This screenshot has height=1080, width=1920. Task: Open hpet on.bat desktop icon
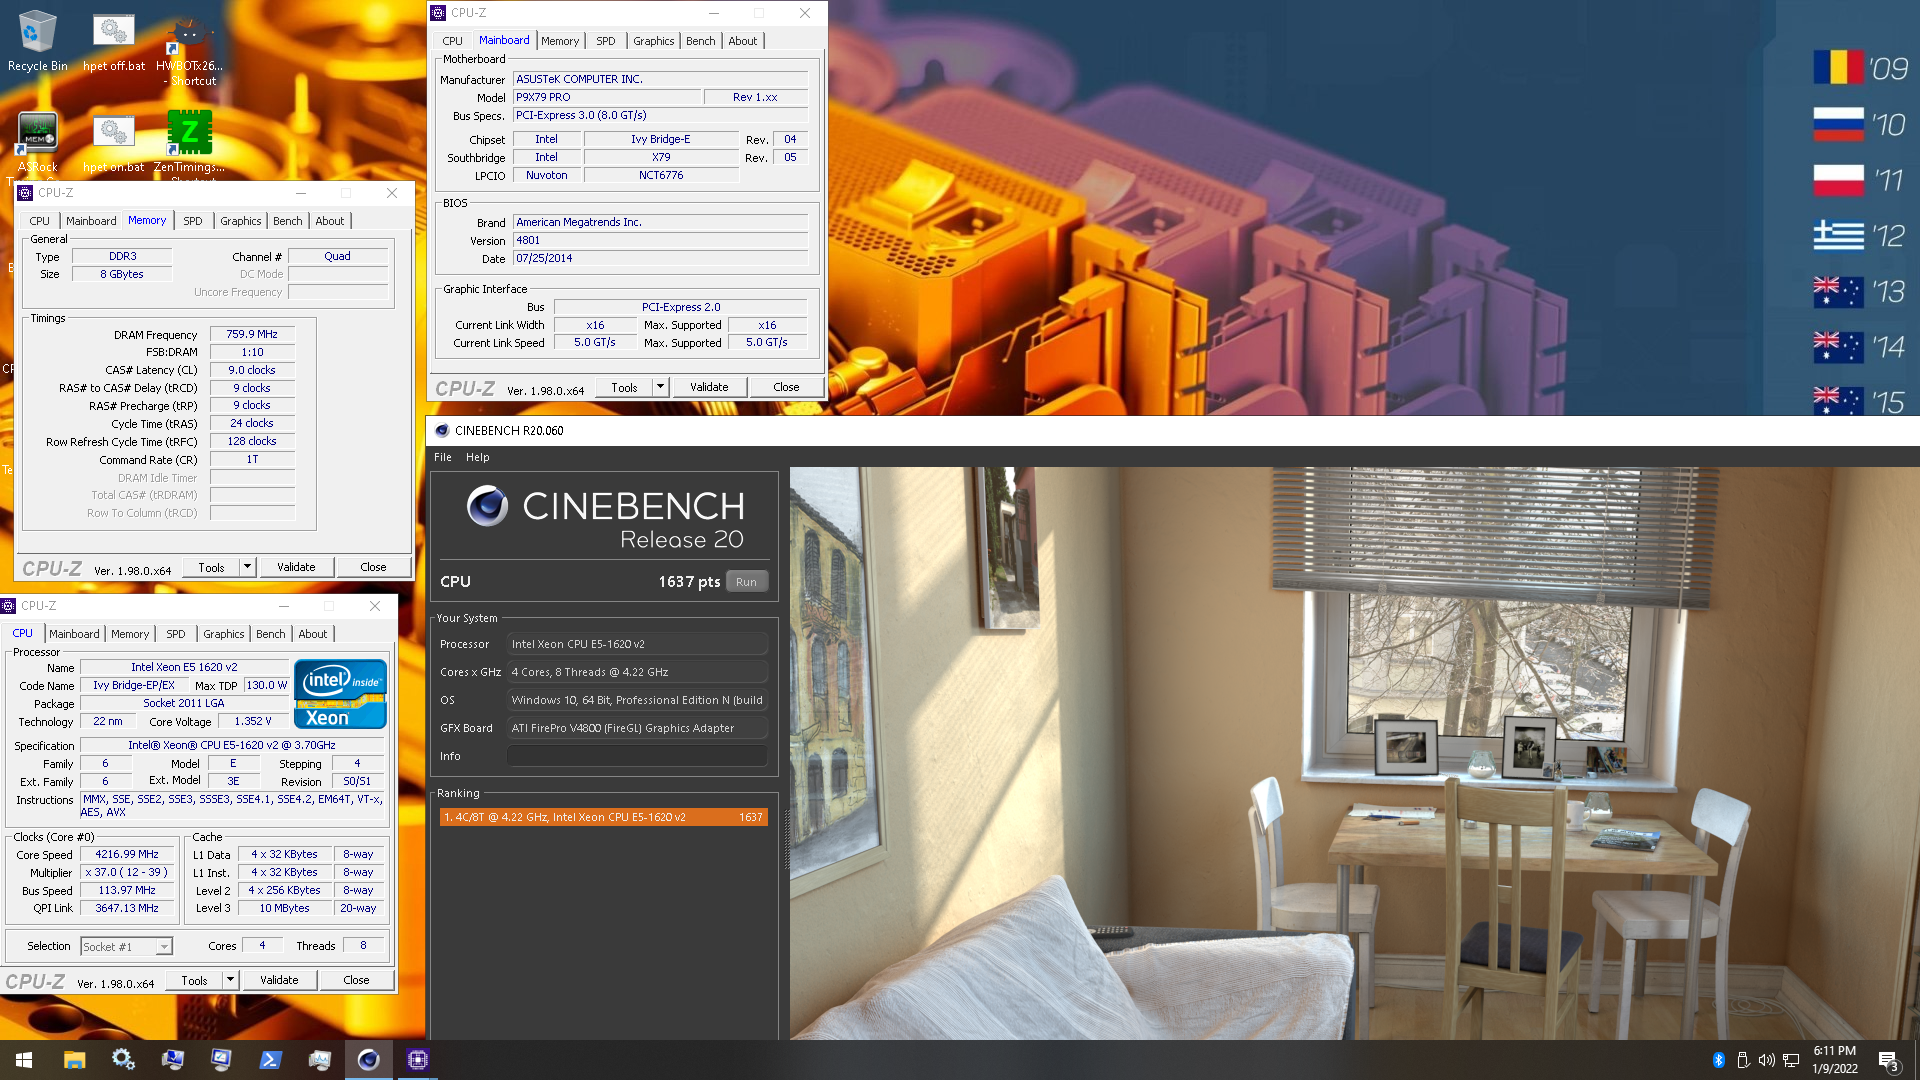click(x=113, y=142)
